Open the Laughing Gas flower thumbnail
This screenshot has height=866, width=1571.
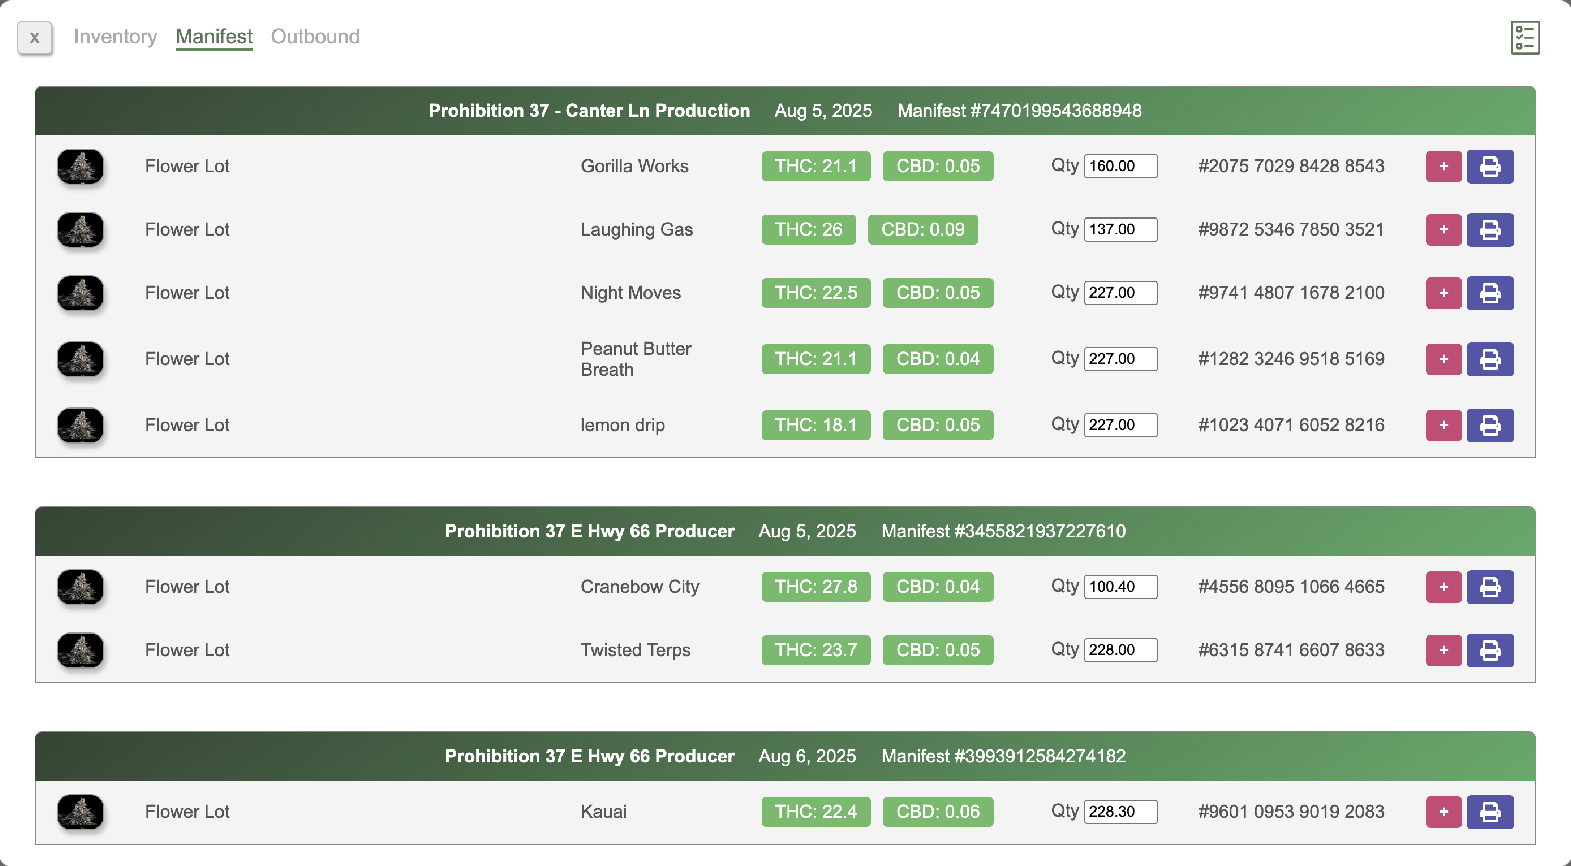(x=81, y=230)
